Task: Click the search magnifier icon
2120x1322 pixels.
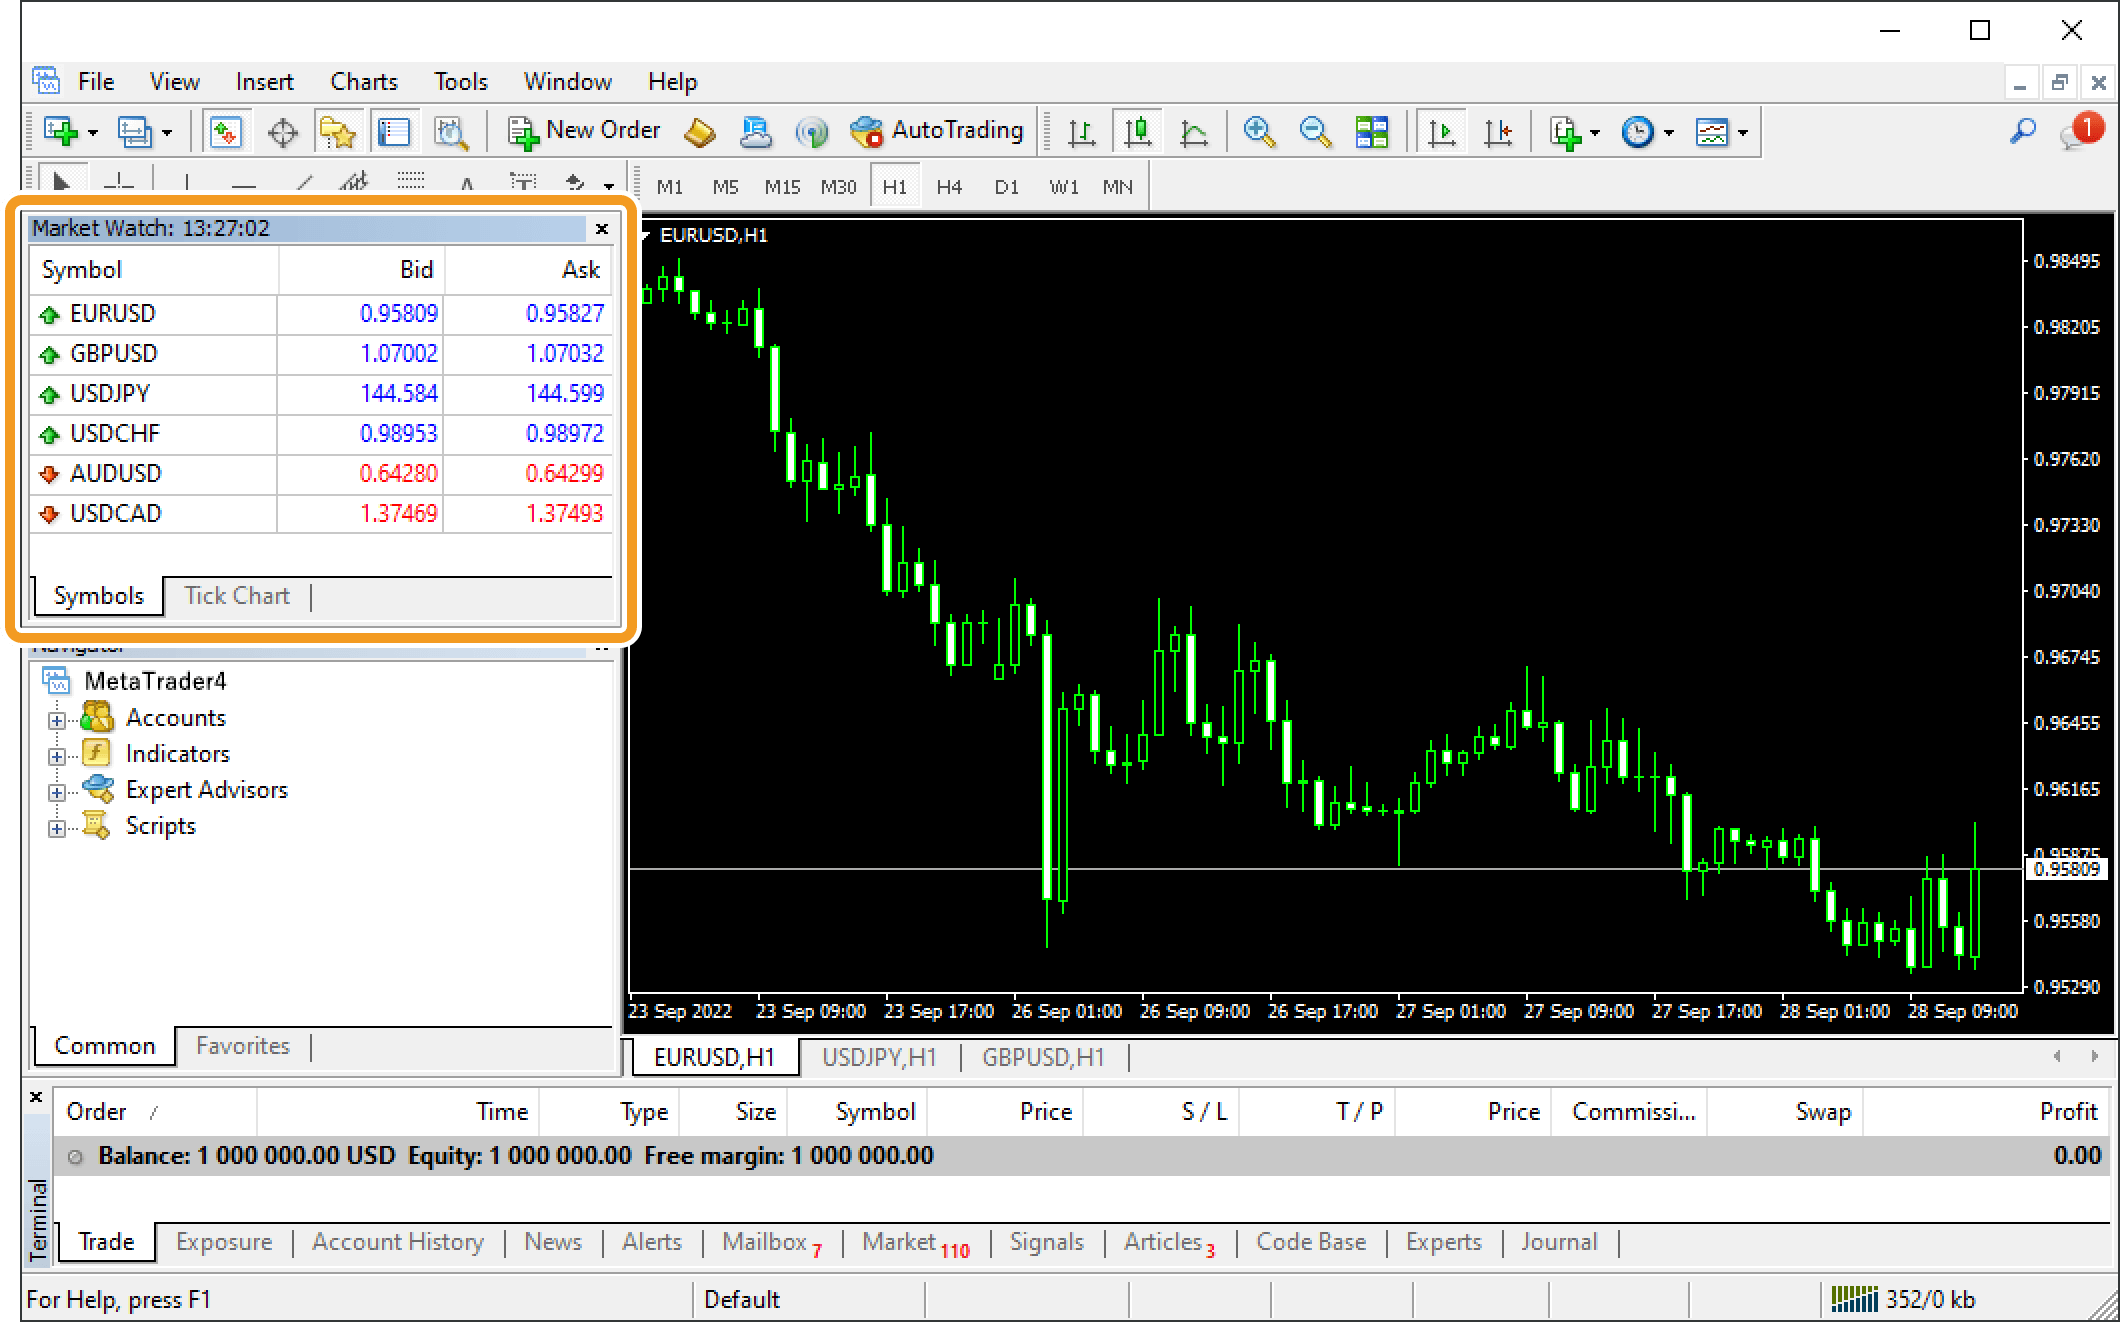Action: tap(2023, 131)
